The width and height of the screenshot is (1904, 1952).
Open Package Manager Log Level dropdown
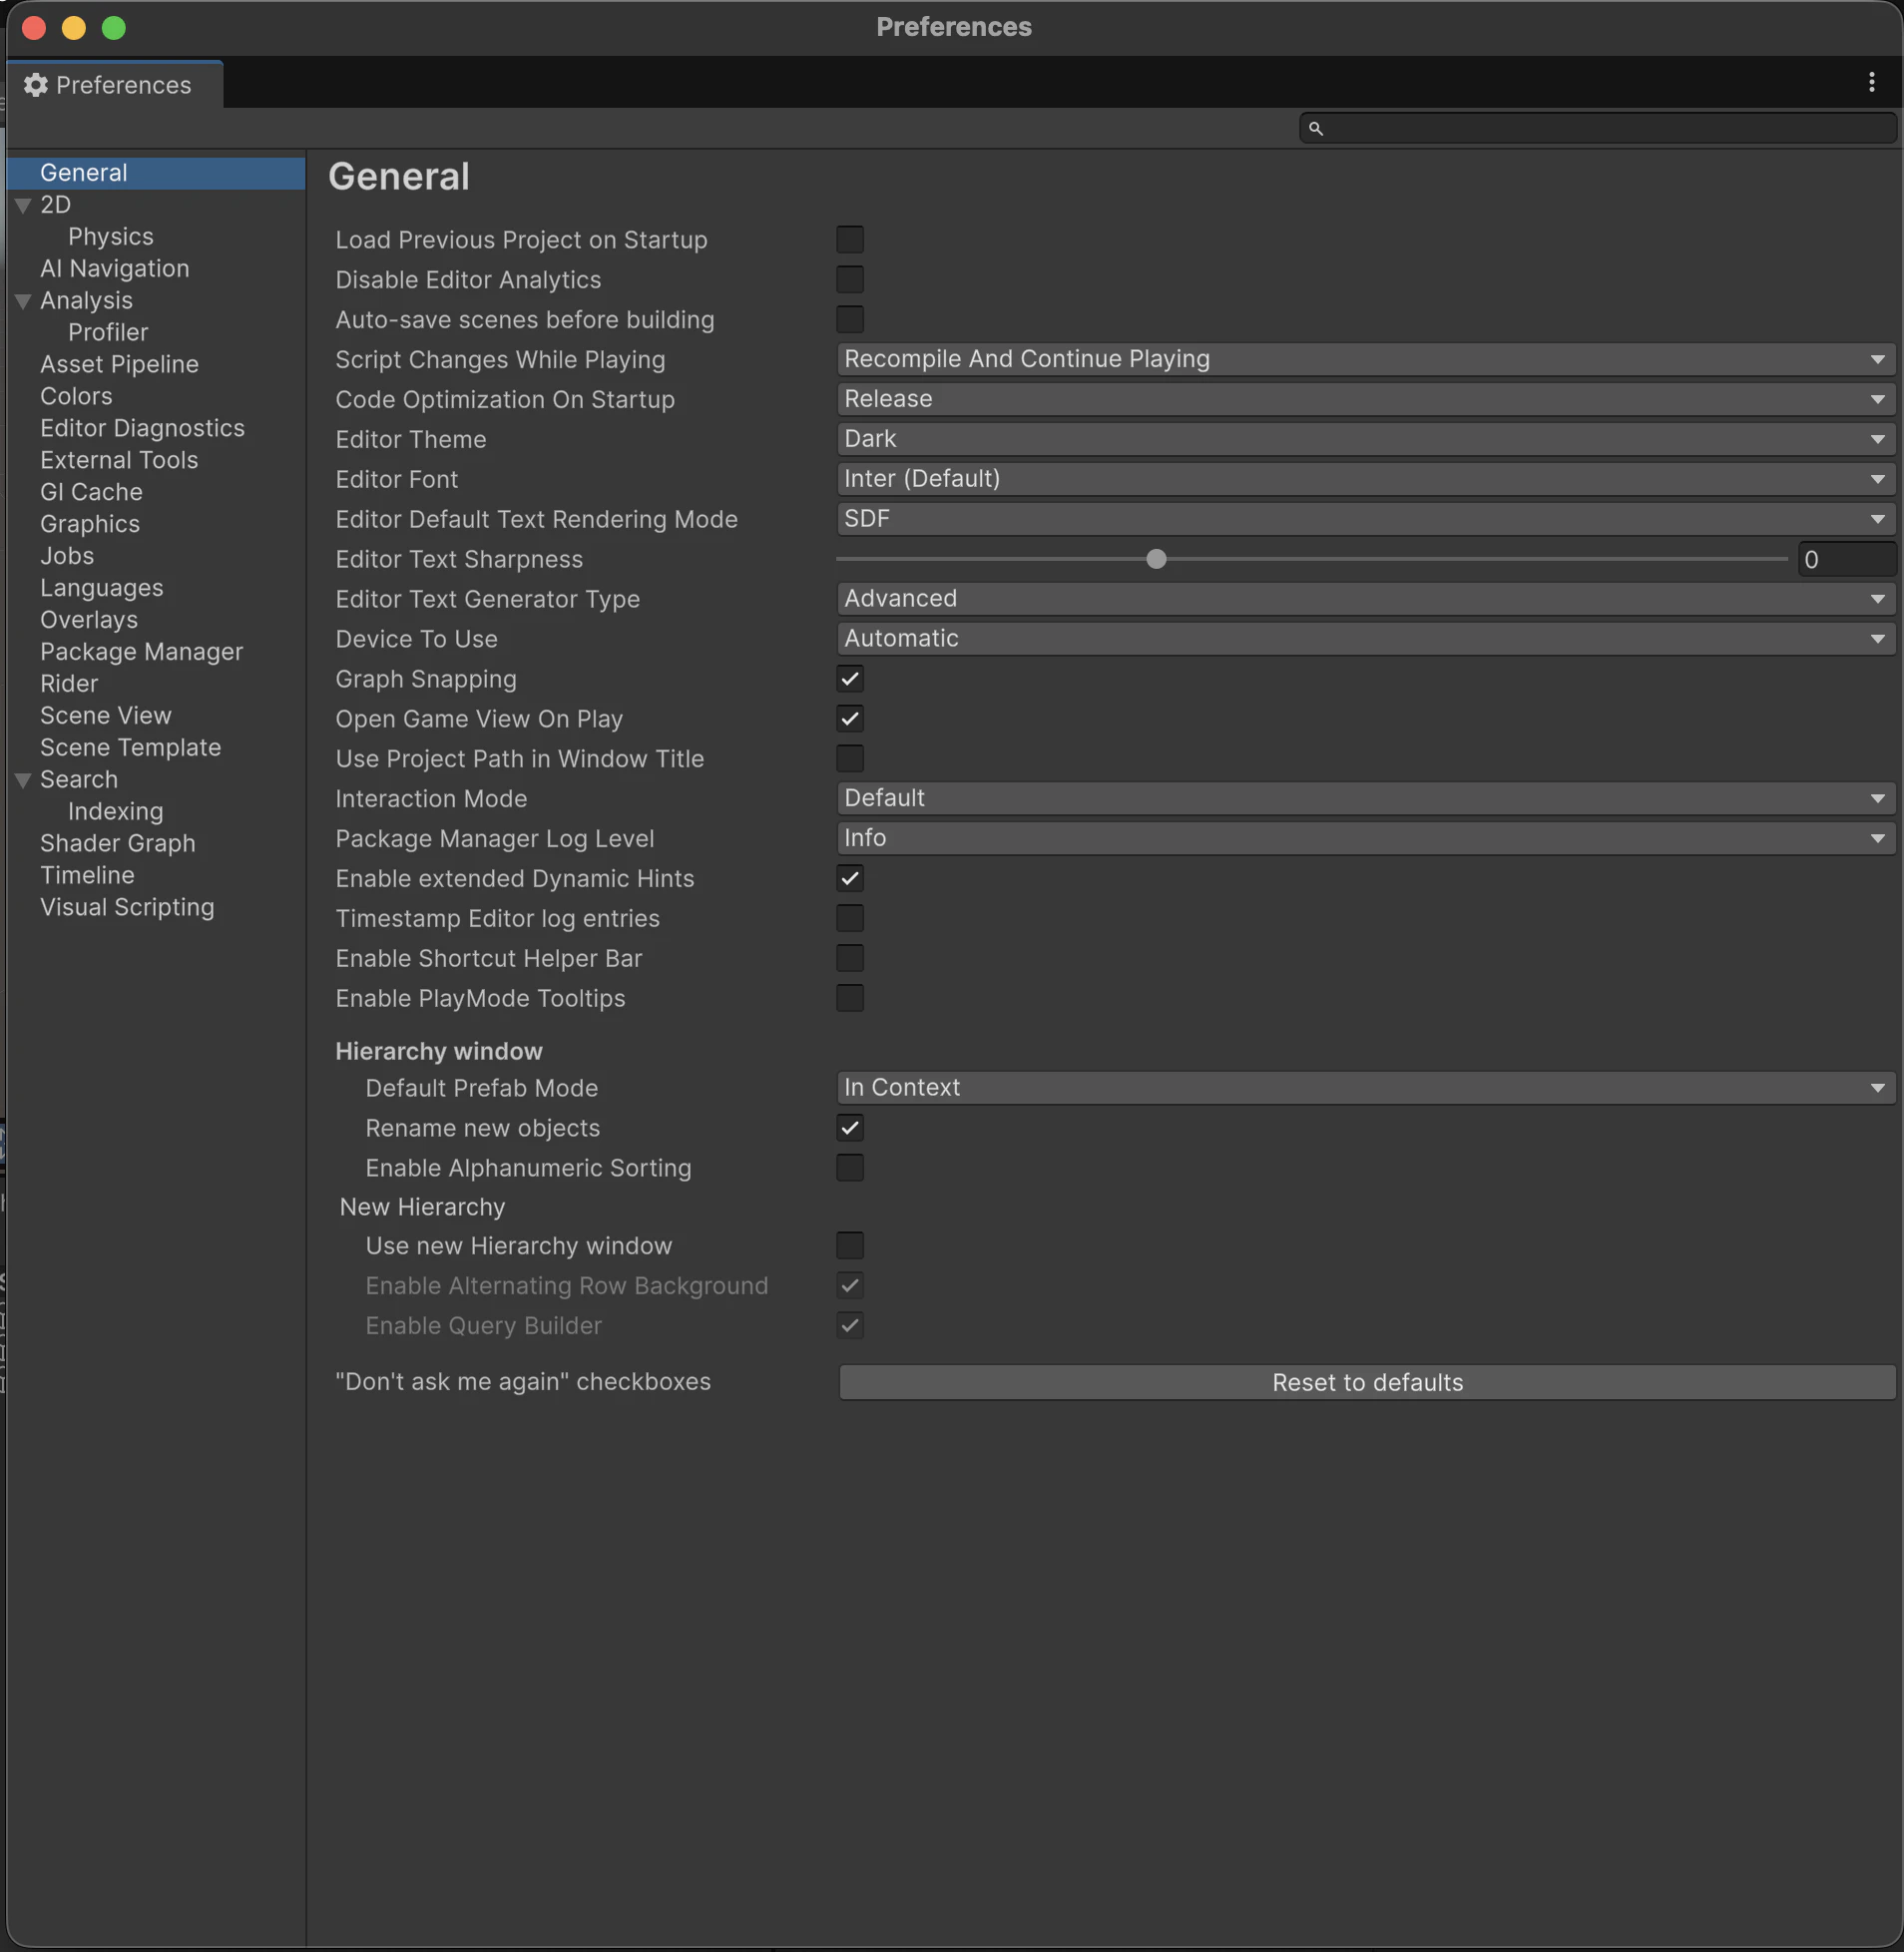click(x=1366, y=839)
